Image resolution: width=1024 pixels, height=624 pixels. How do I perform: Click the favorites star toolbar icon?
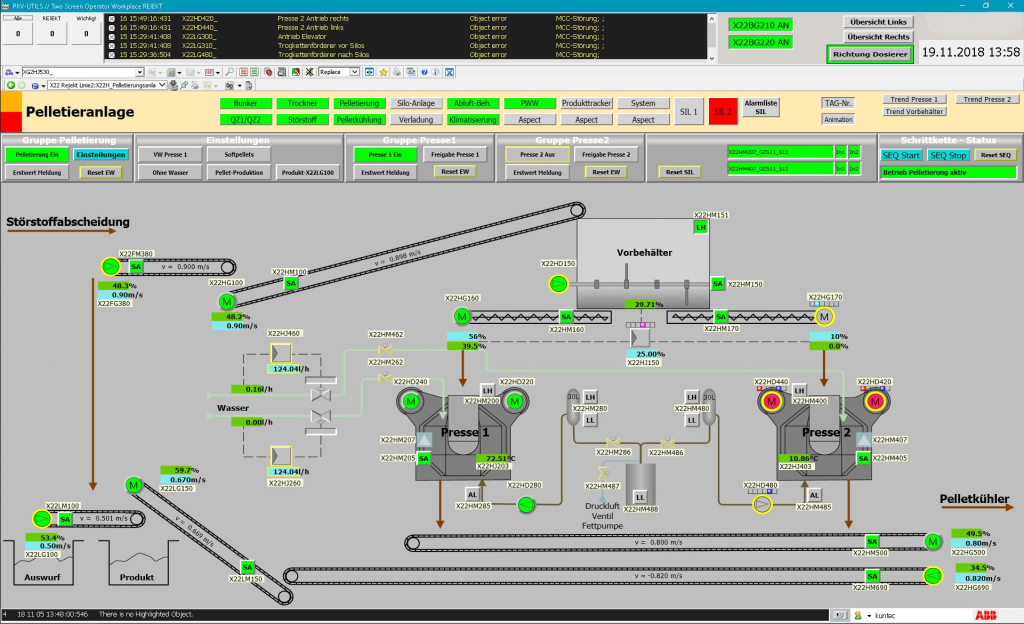pos(384,73)
